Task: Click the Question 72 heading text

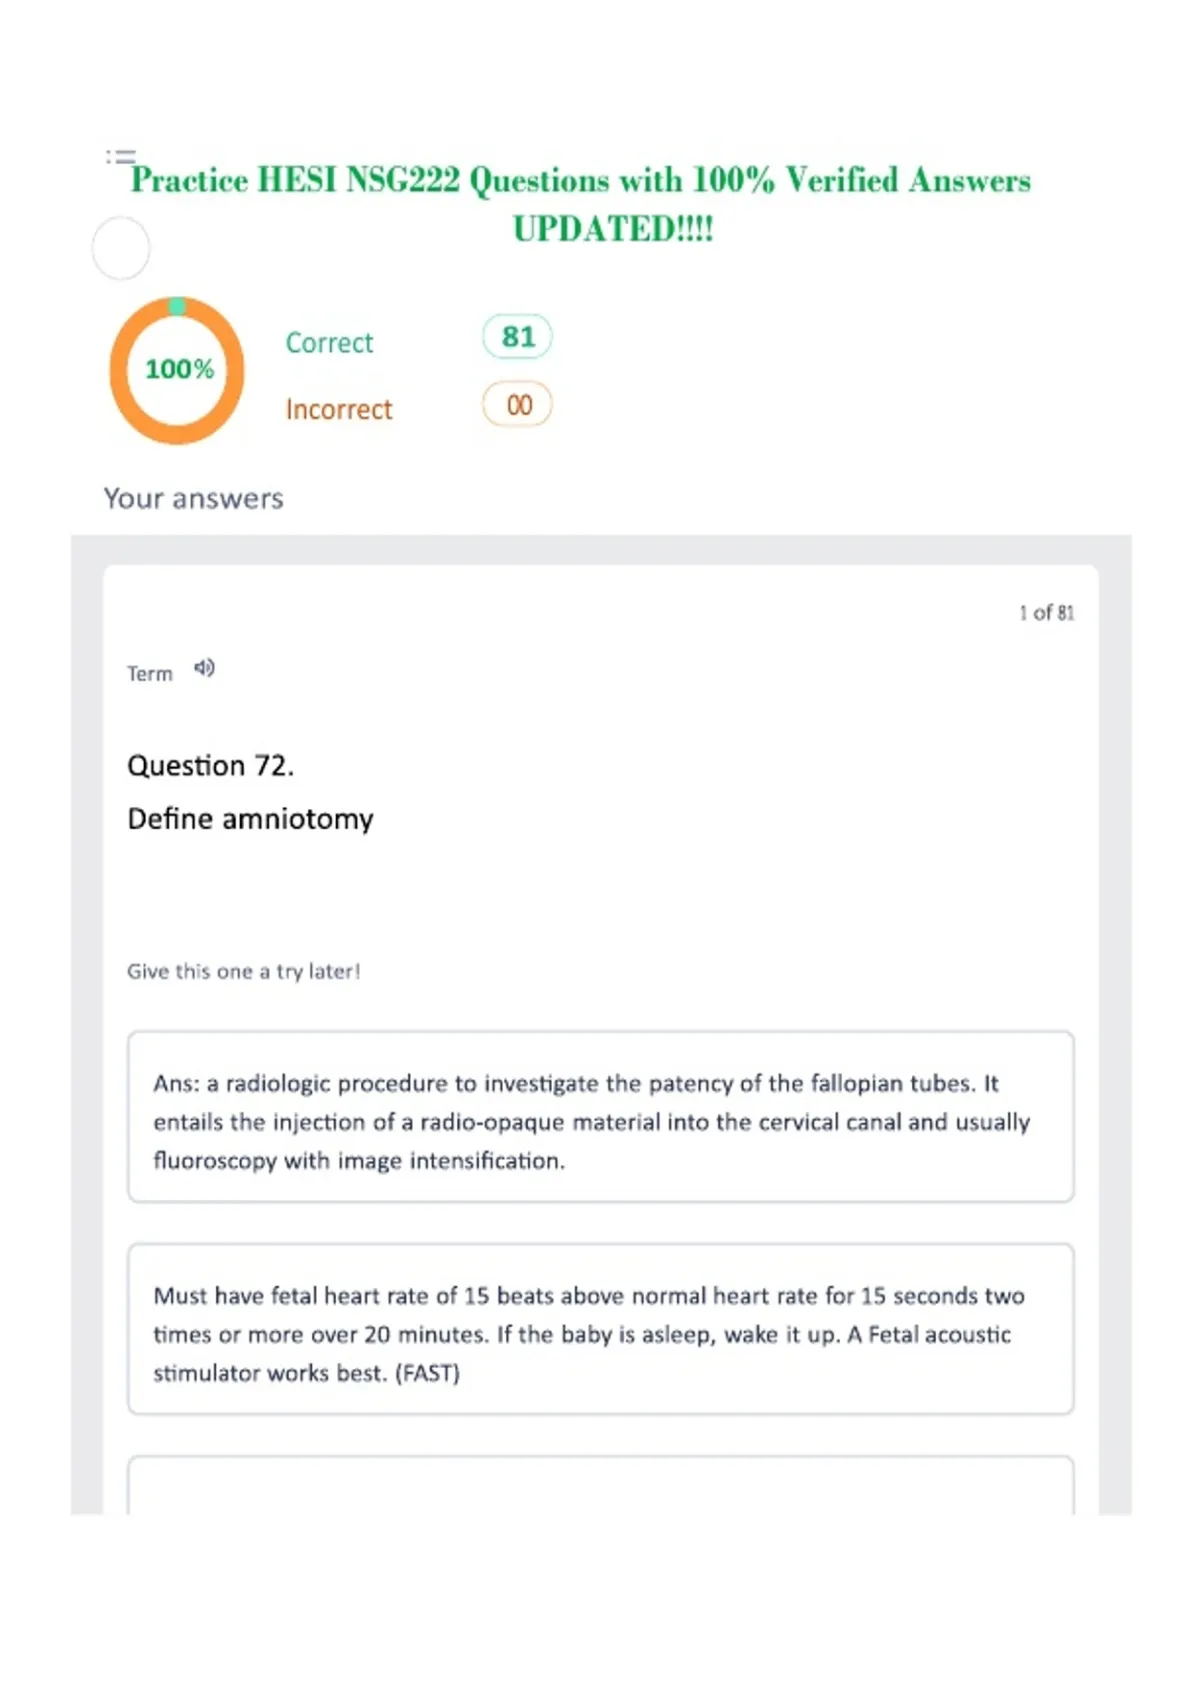Action: (x=210, y=766)
